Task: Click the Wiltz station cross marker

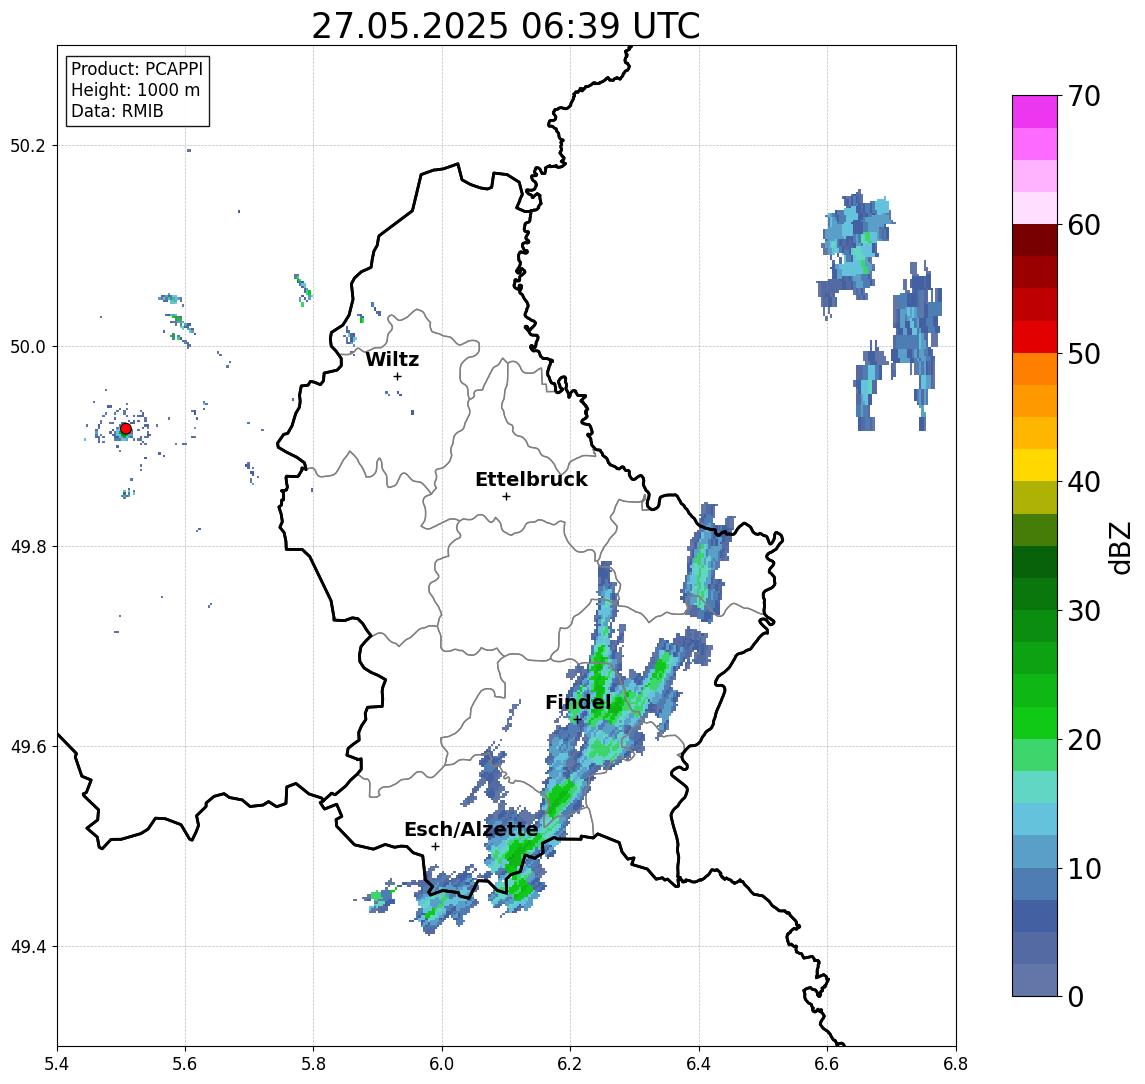Action: tap(397, 376)
